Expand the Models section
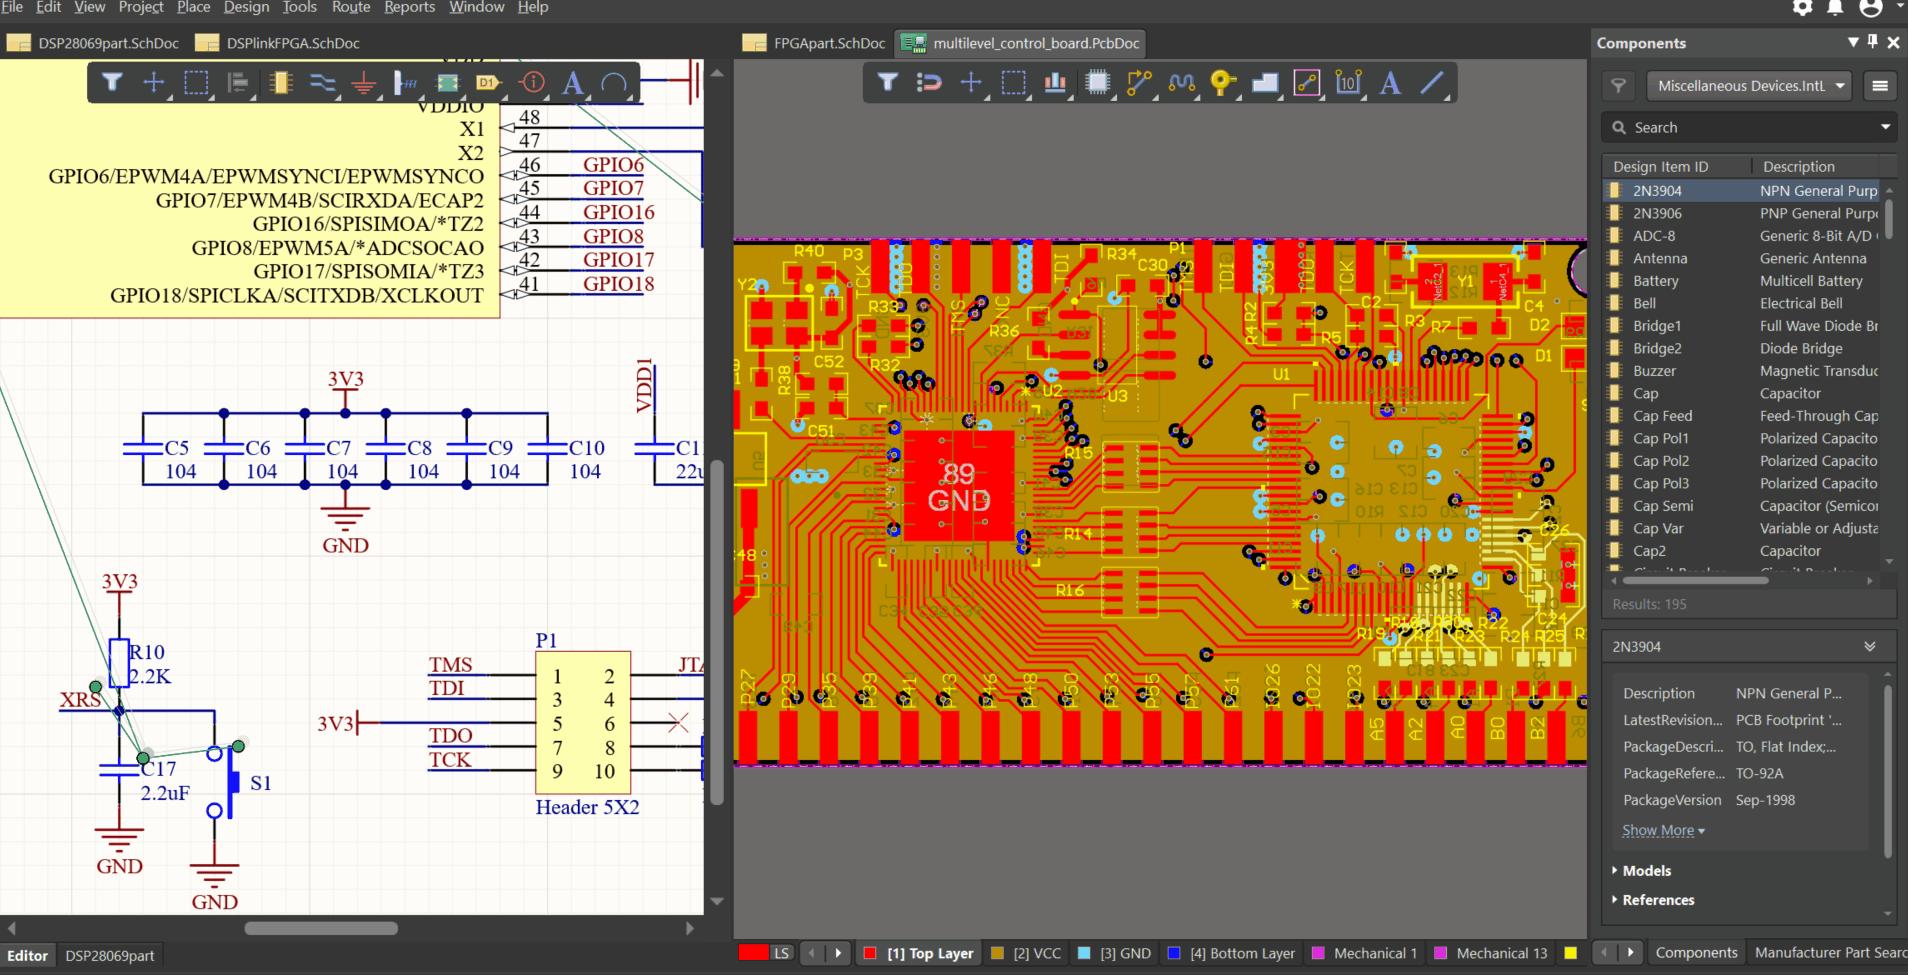1908x975 pixels. (1646, 870)
